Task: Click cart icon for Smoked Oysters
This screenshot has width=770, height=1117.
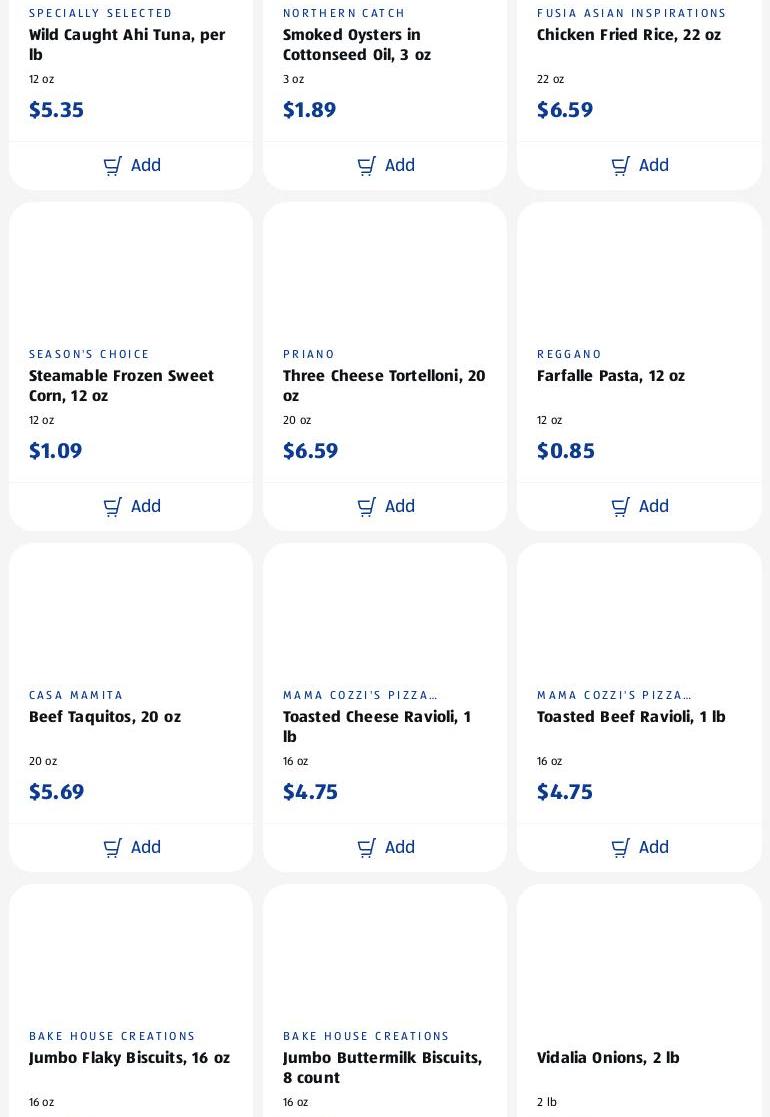Action: (x=366, y=166)
